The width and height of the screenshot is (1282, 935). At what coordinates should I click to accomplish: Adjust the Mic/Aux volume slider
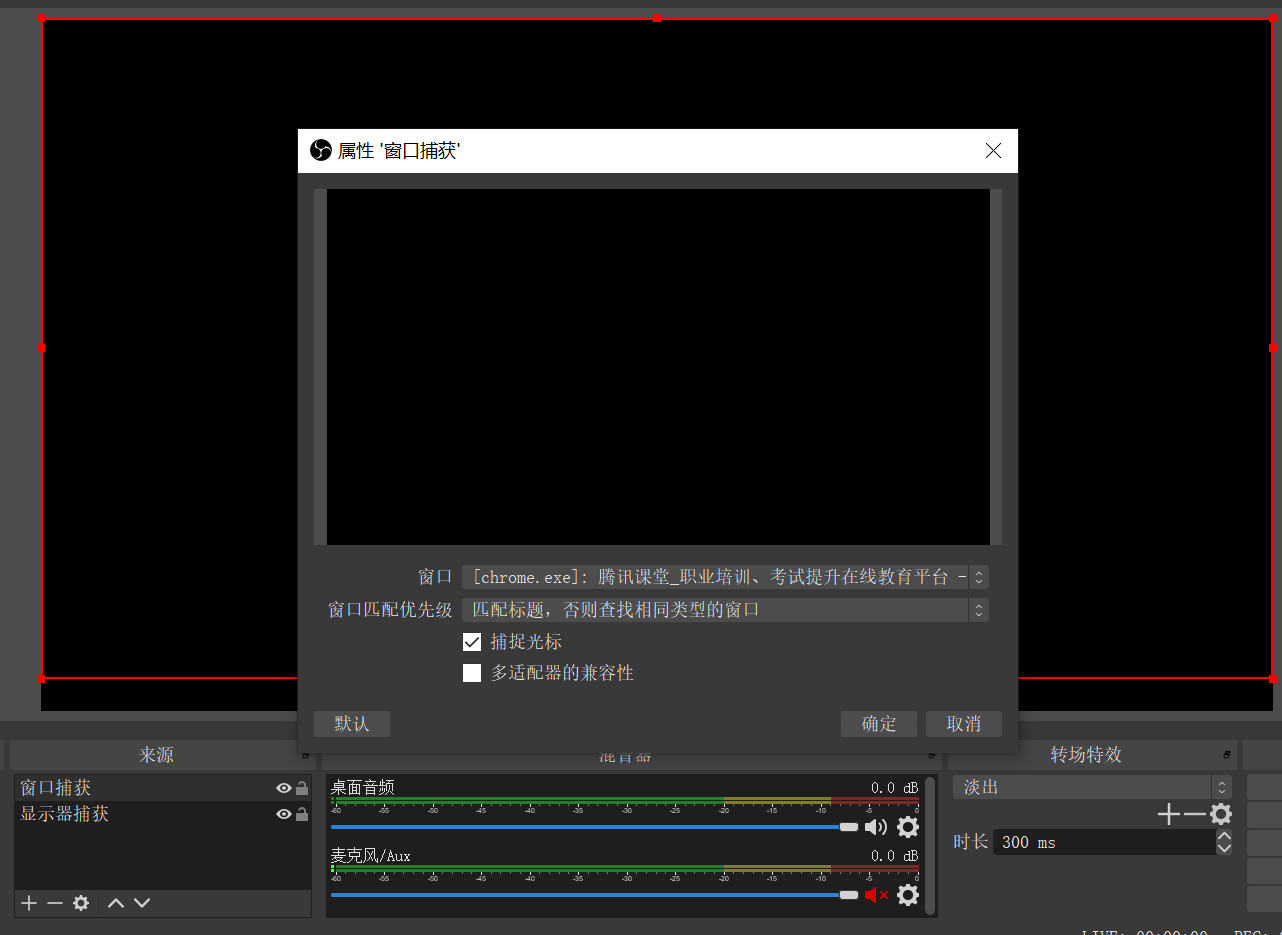click(x=594, y=895)
